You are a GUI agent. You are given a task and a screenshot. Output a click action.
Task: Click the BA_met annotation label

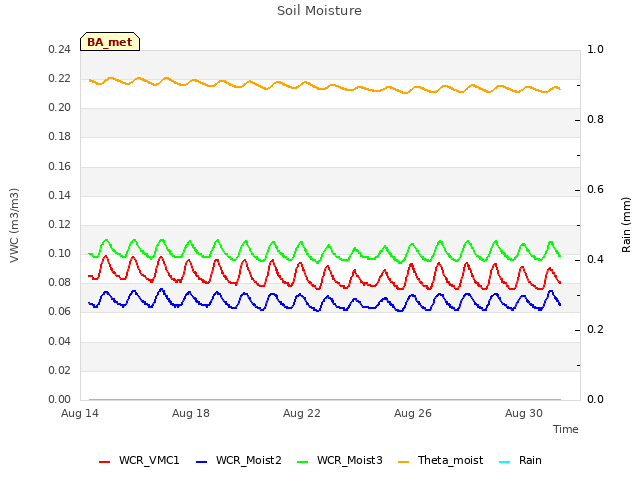110,42
